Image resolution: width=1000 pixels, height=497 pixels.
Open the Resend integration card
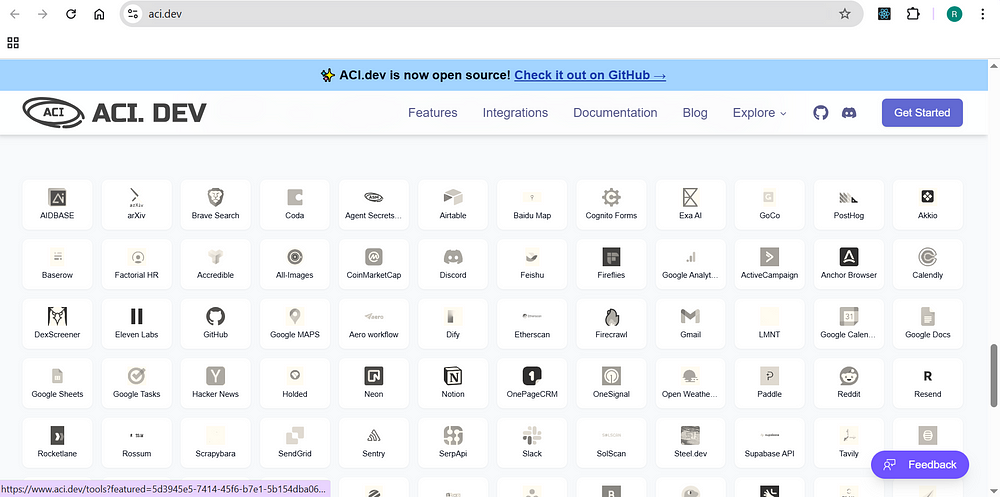[x=928, y=383]
